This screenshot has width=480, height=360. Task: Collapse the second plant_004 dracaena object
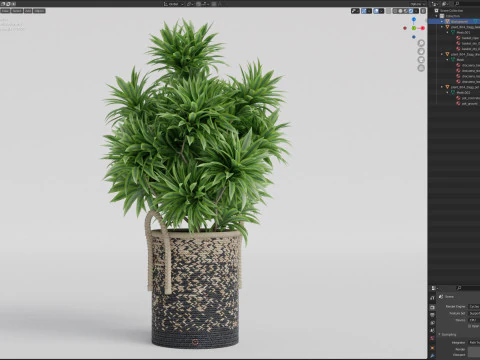point(442,54)
